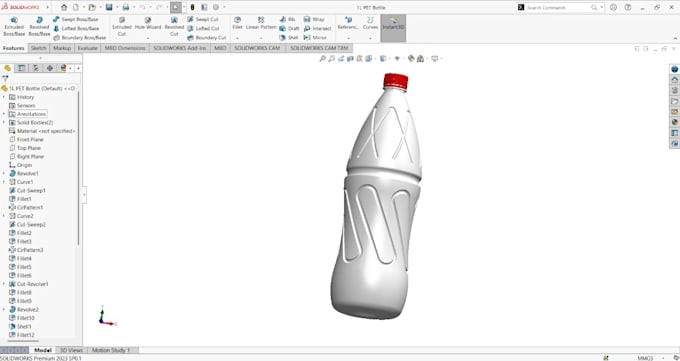Viewport: 680px width, 361px height.
Task: Open Reference Geometry tool
Action: click(348, 23)
